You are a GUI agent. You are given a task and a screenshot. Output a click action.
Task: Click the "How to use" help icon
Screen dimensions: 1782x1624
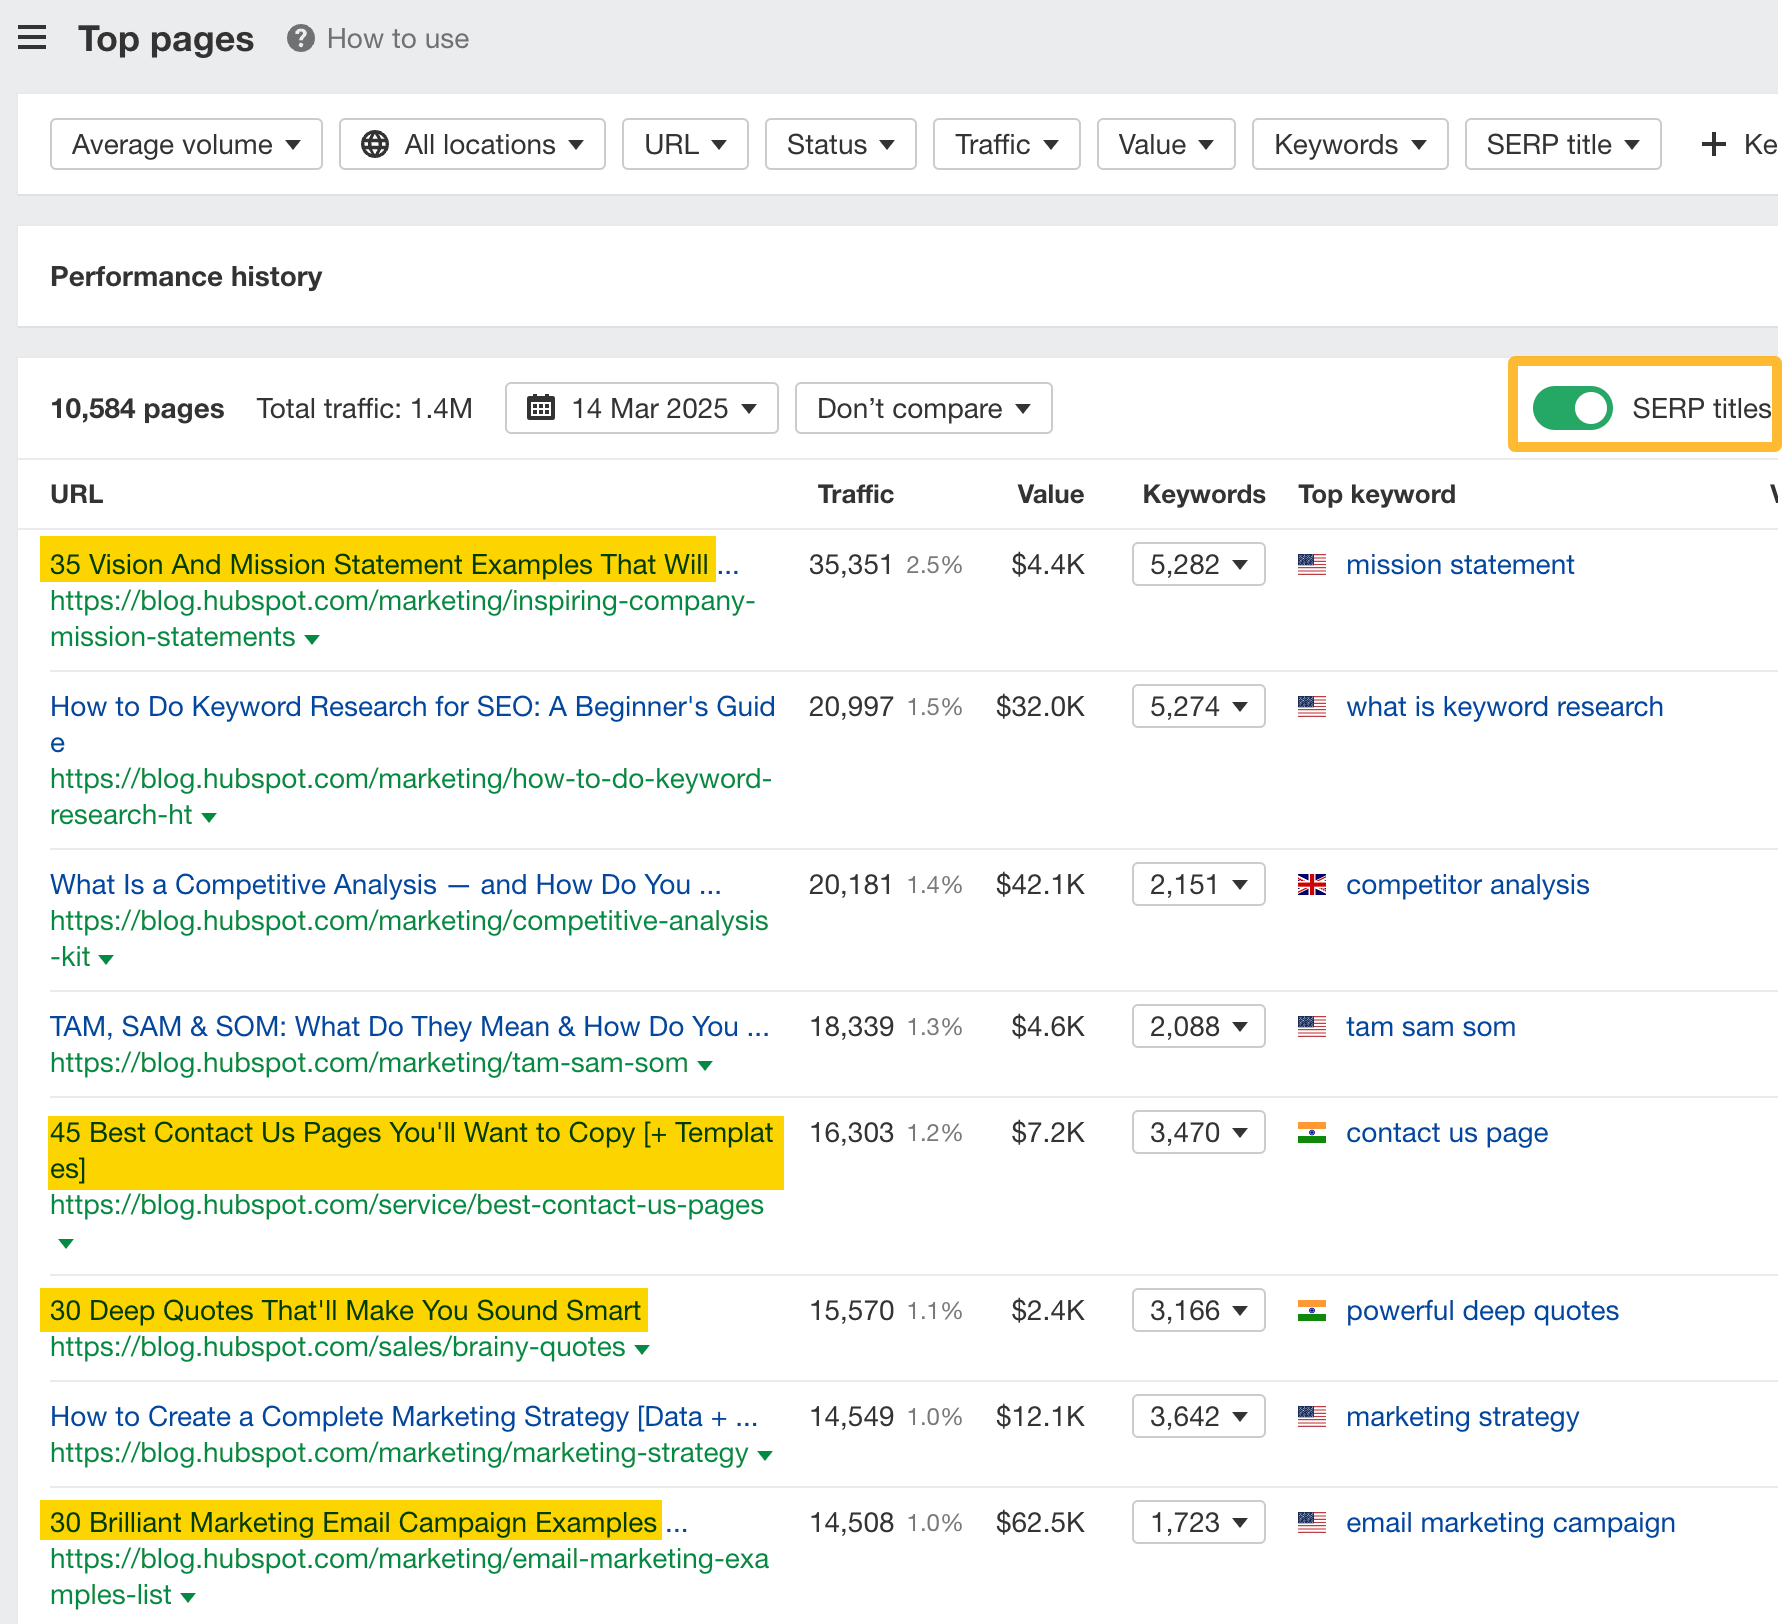[x=299, y=38]
